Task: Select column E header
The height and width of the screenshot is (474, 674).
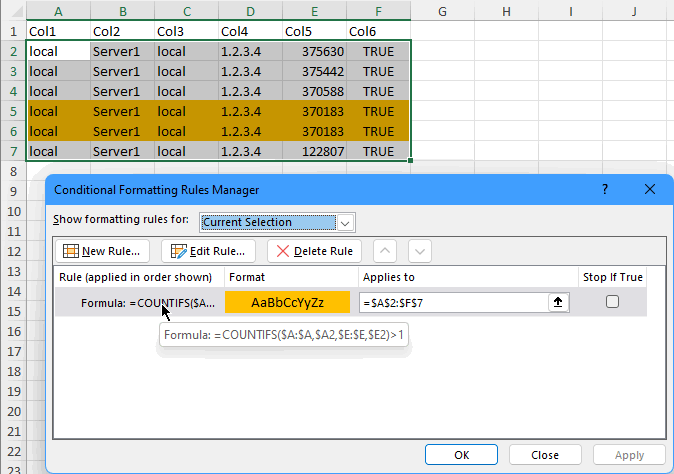Action: pos(314,11)
